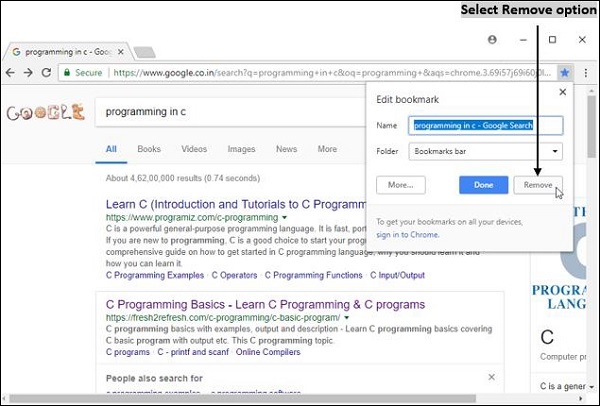600x406 pixels.
Task: Reload the current page
Action: point(46,73)
